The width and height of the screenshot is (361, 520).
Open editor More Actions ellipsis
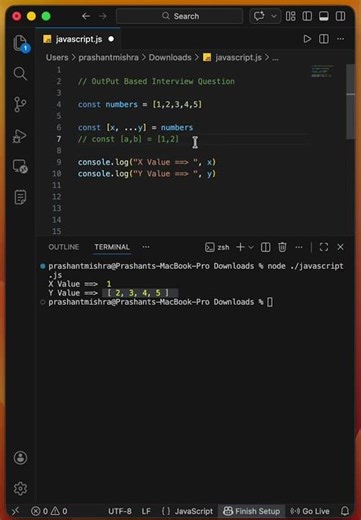[340, 39]
